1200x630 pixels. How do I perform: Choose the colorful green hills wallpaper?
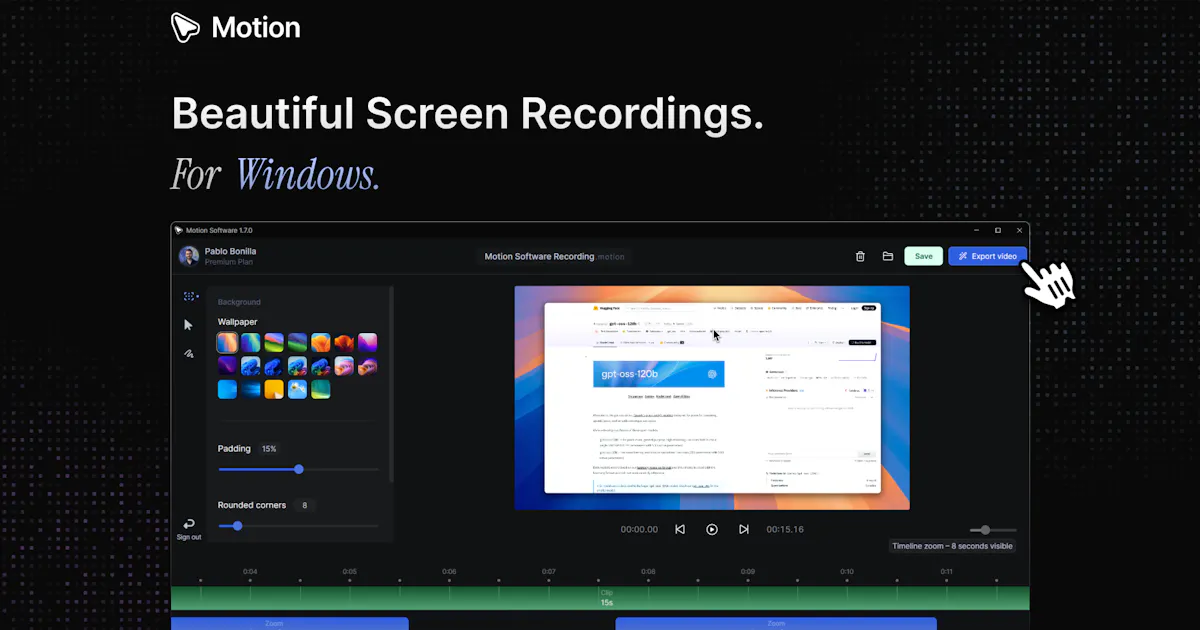click(x=274, y=342)
